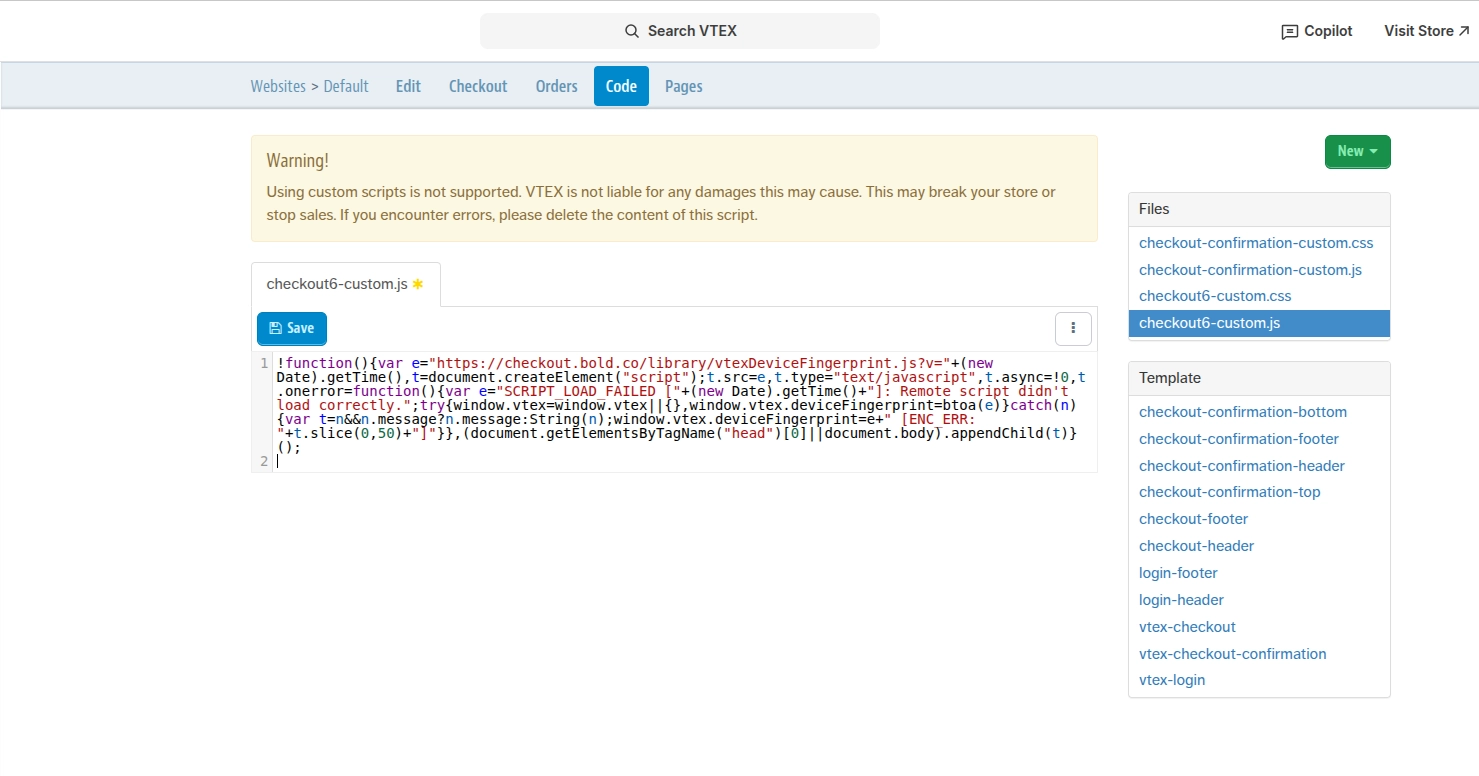This screenshot has width=1479, height=776.
Task: Go to Websites breadcrumb
Action: coord(278,86)
